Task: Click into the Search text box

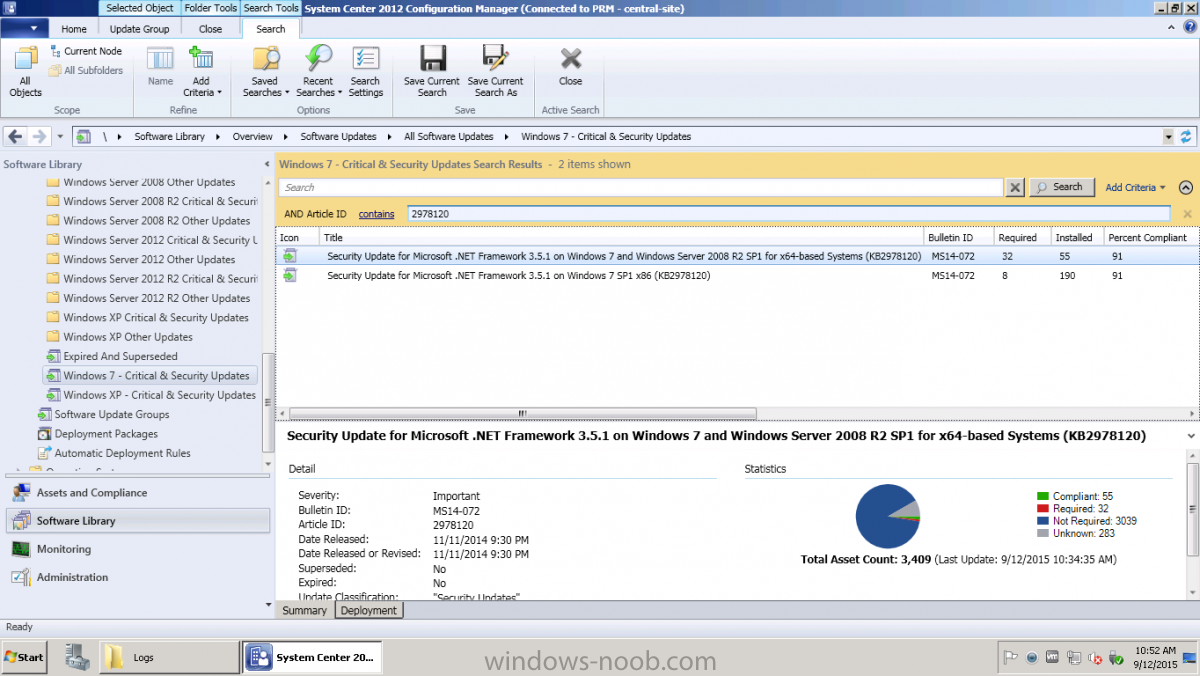Action: click(640, 187)
